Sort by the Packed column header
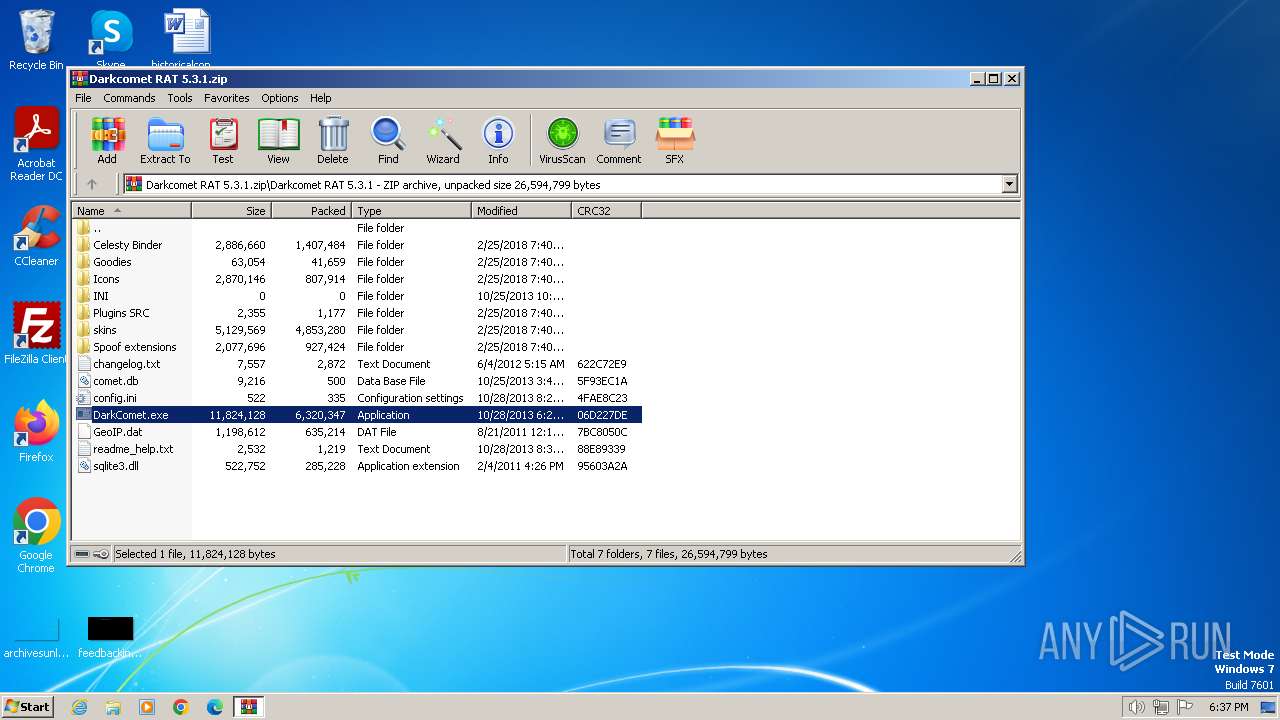Viewport: 1280px width, 720px height. [311, 211]
